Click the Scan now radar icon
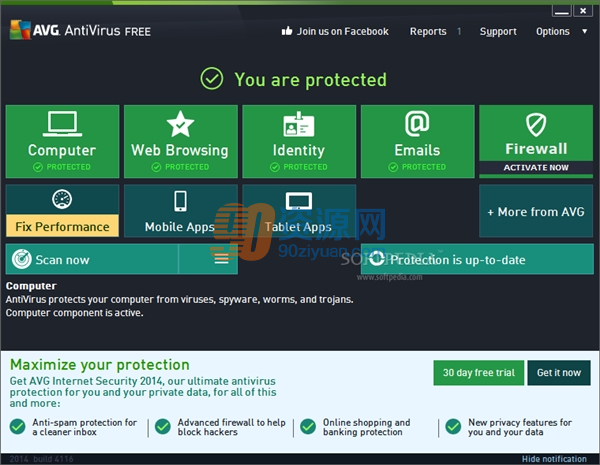 pyautogui.click(x=22, y=259)
